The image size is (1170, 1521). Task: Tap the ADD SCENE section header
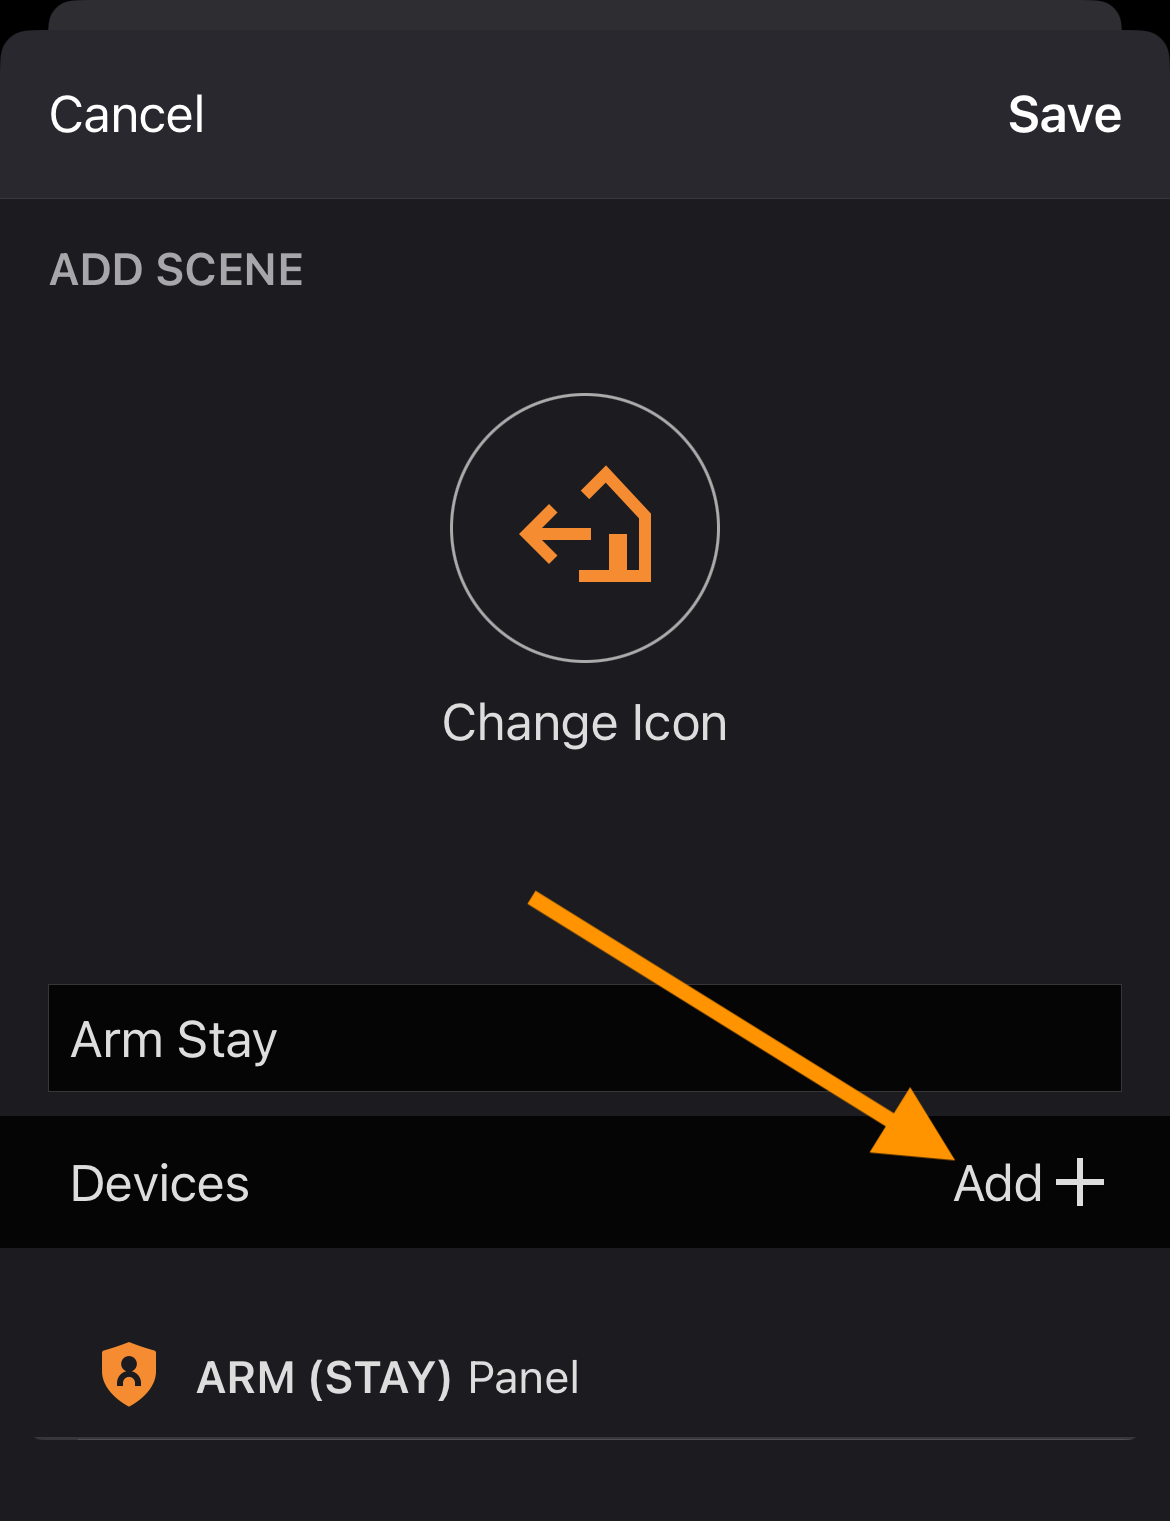coord(176,270)
